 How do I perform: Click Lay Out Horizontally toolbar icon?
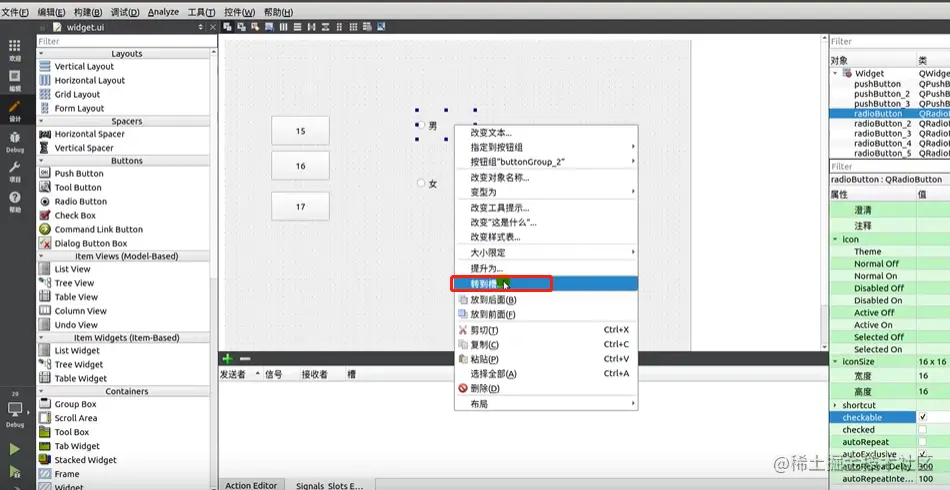tap(284, 27)
